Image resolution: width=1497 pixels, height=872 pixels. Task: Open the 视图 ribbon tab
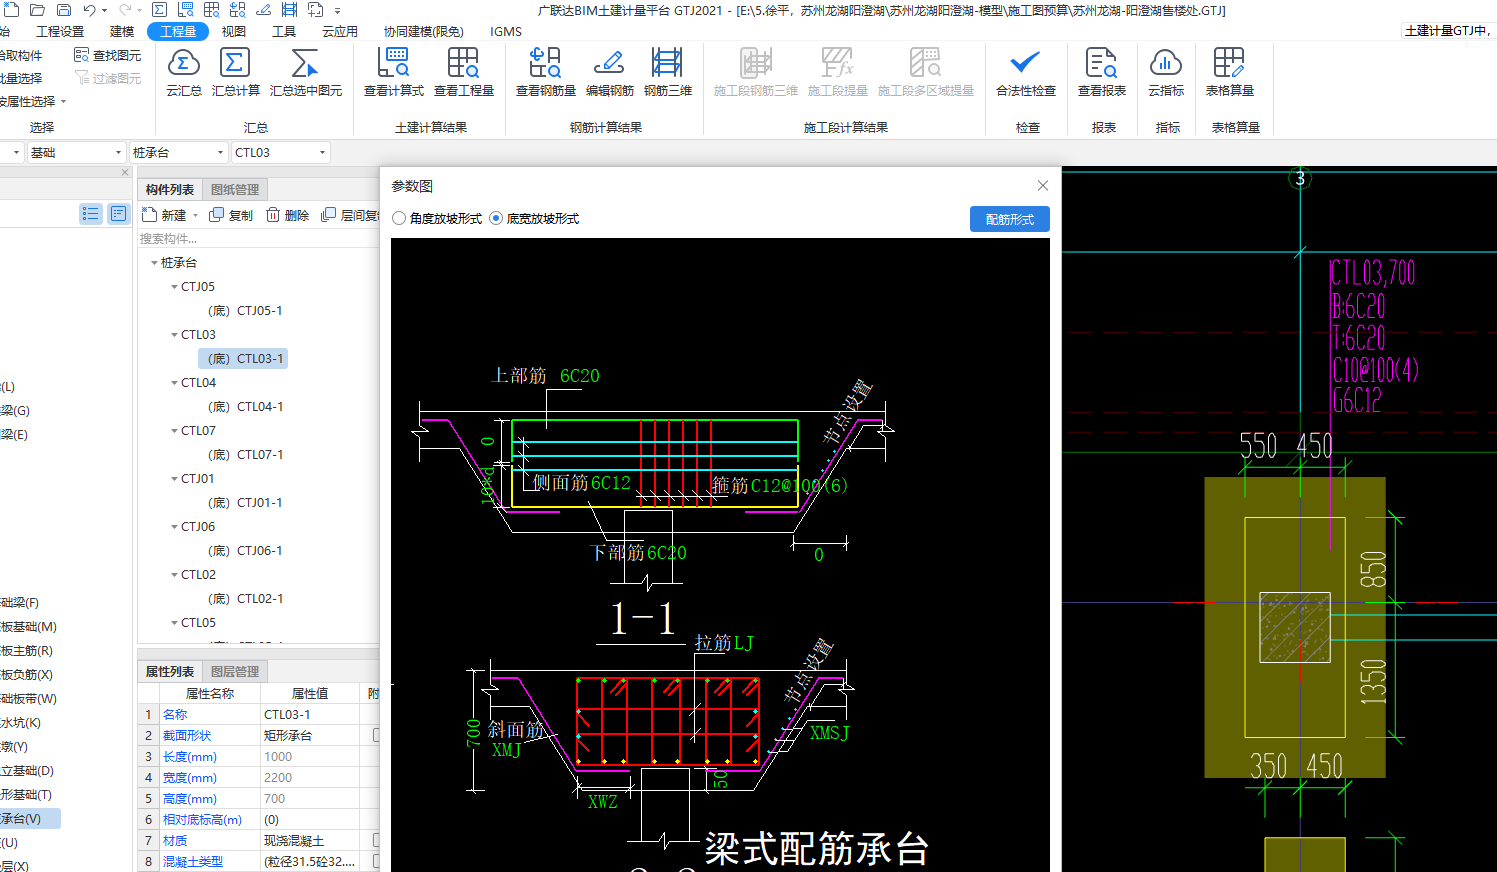234,31
